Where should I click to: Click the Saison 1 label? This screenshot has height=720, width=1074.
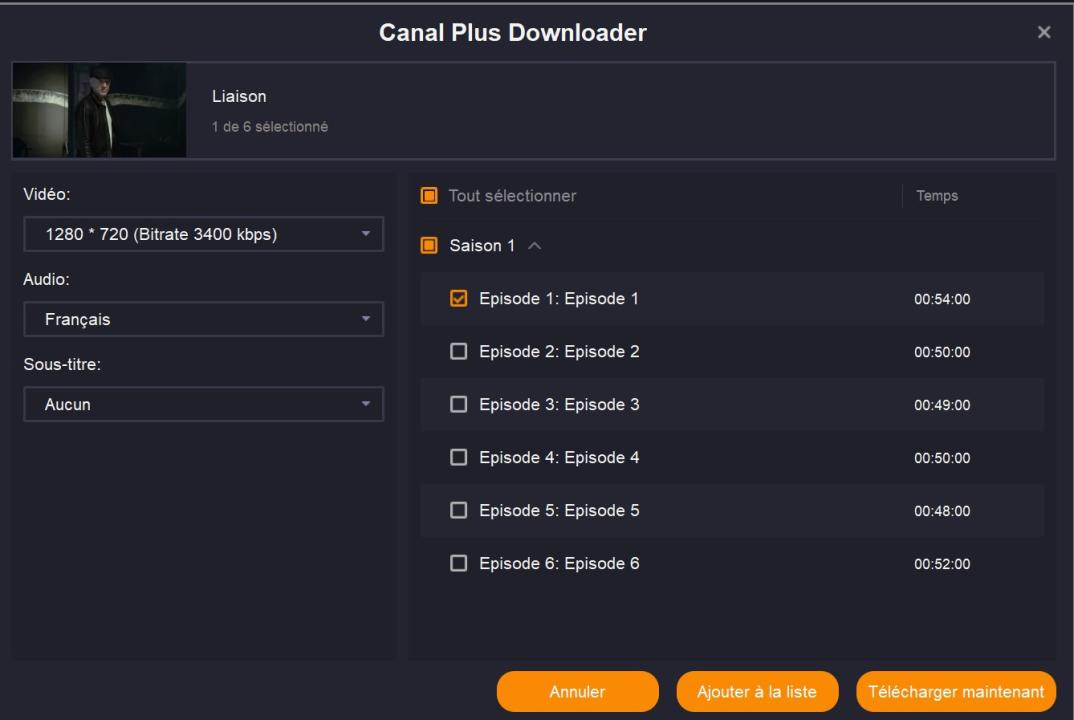point(482,245)
